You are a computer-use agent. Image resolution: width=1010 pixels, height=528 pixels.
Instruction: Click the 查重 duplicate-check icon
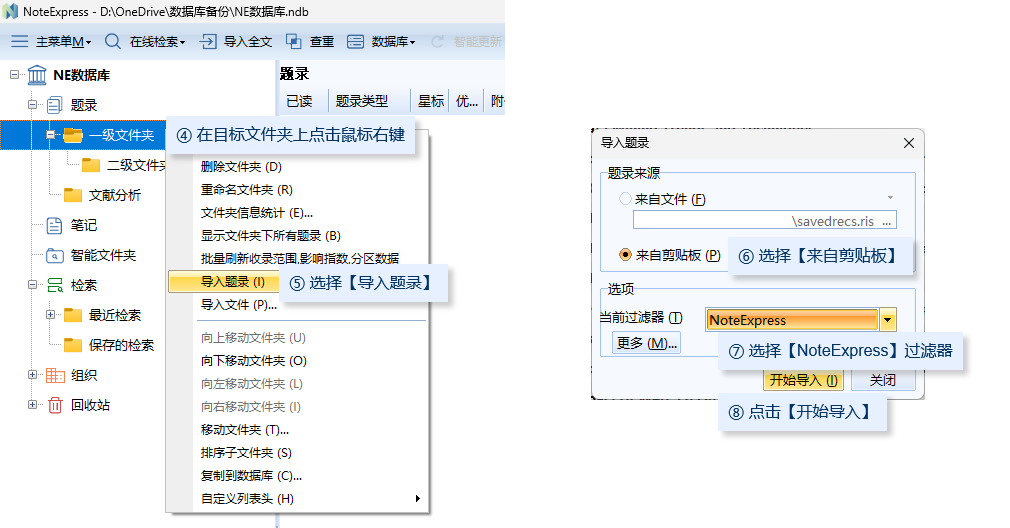click(294, 41)
